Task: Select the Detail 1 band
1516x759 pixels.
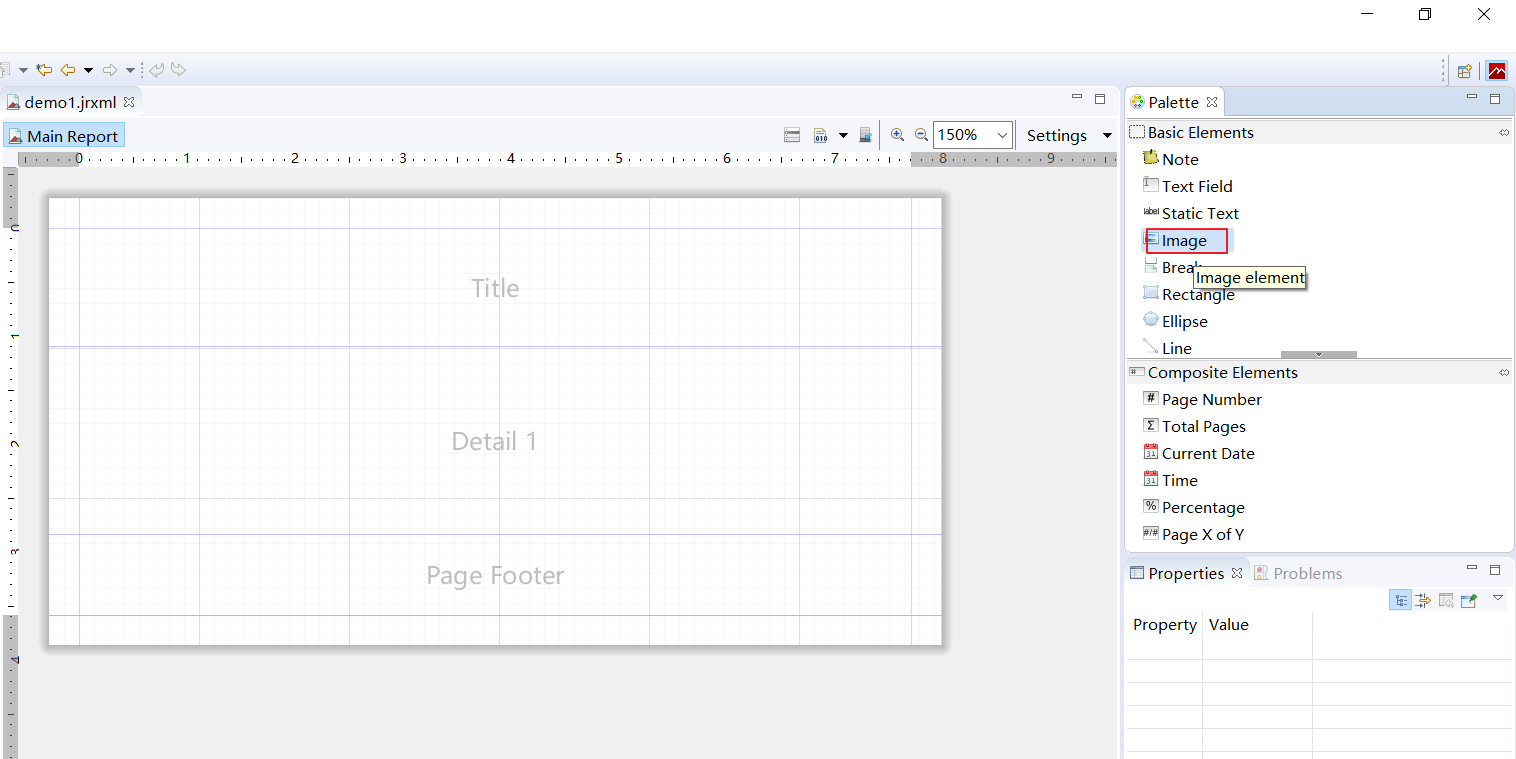Action: pyautogui.click(x=495, y=441)
